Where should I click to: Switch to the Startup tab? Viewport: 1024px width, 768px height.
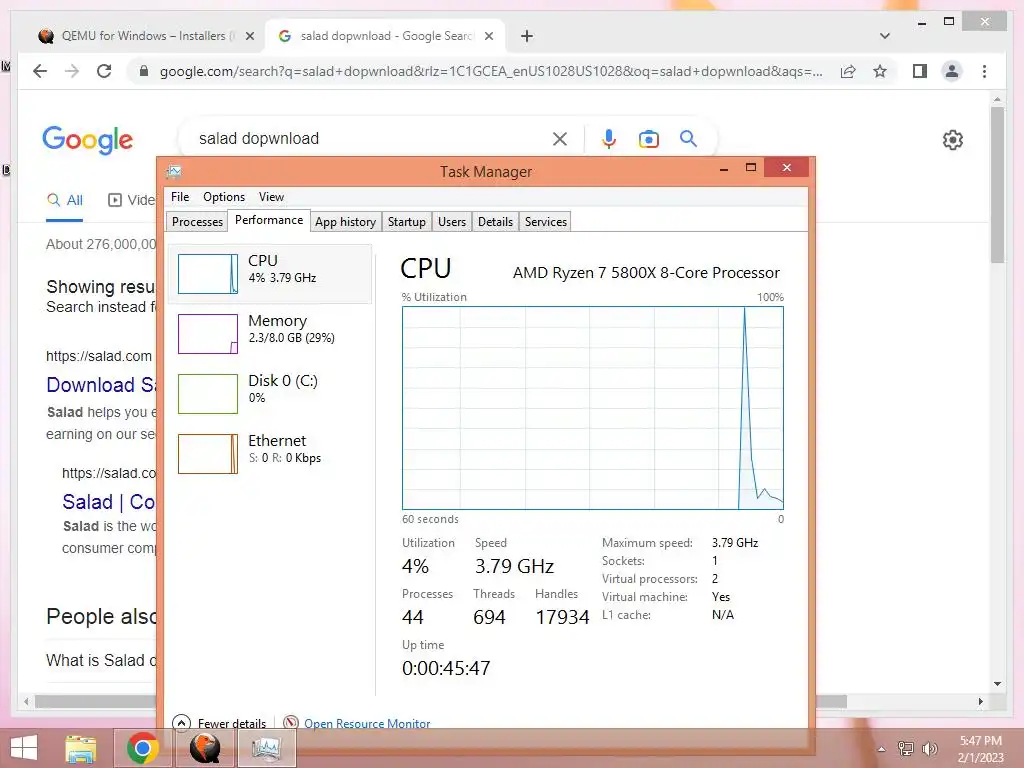click(x=406, y=221)
